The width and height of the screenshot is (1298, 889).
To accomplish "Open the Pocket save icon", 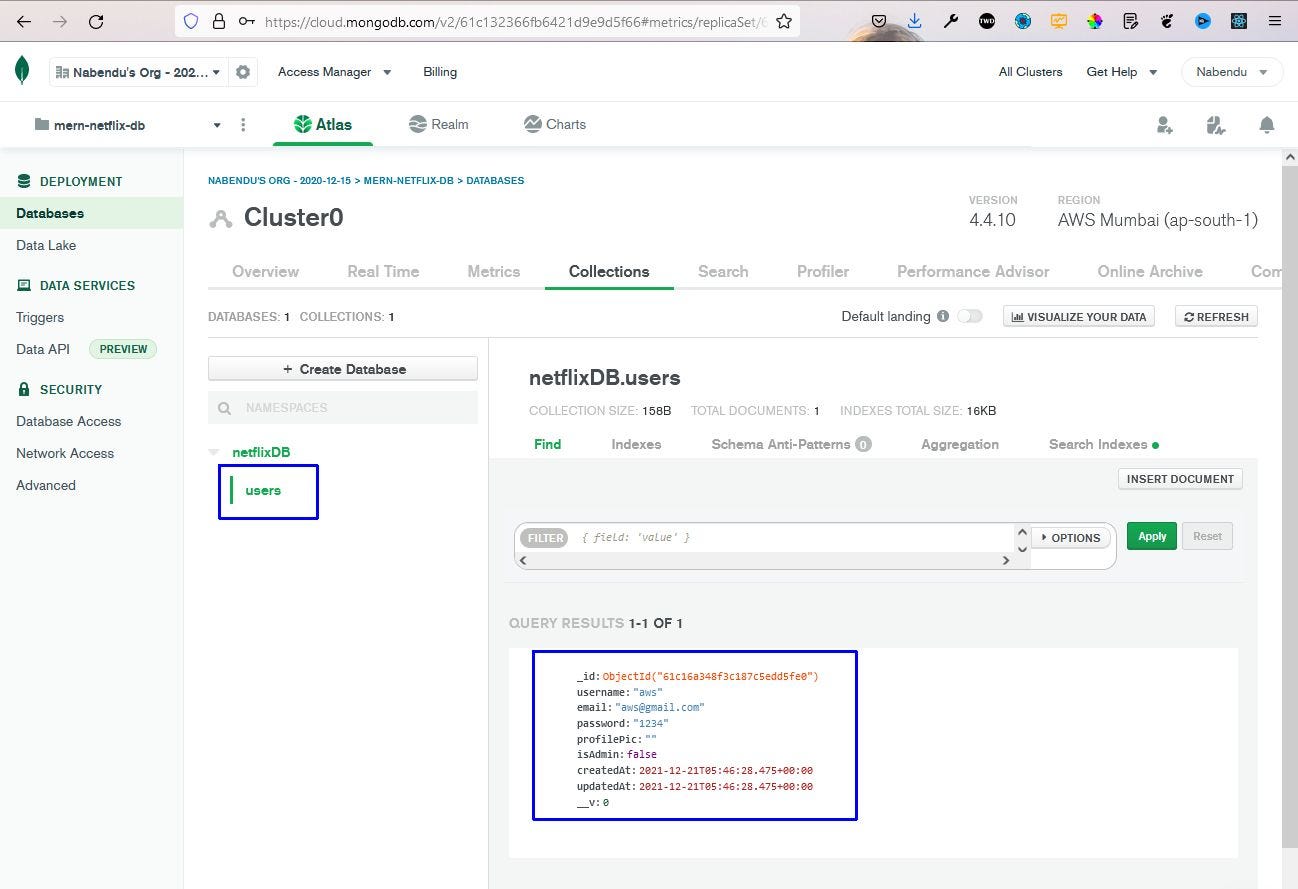I will pyautogui.click(x=879, y=21).
